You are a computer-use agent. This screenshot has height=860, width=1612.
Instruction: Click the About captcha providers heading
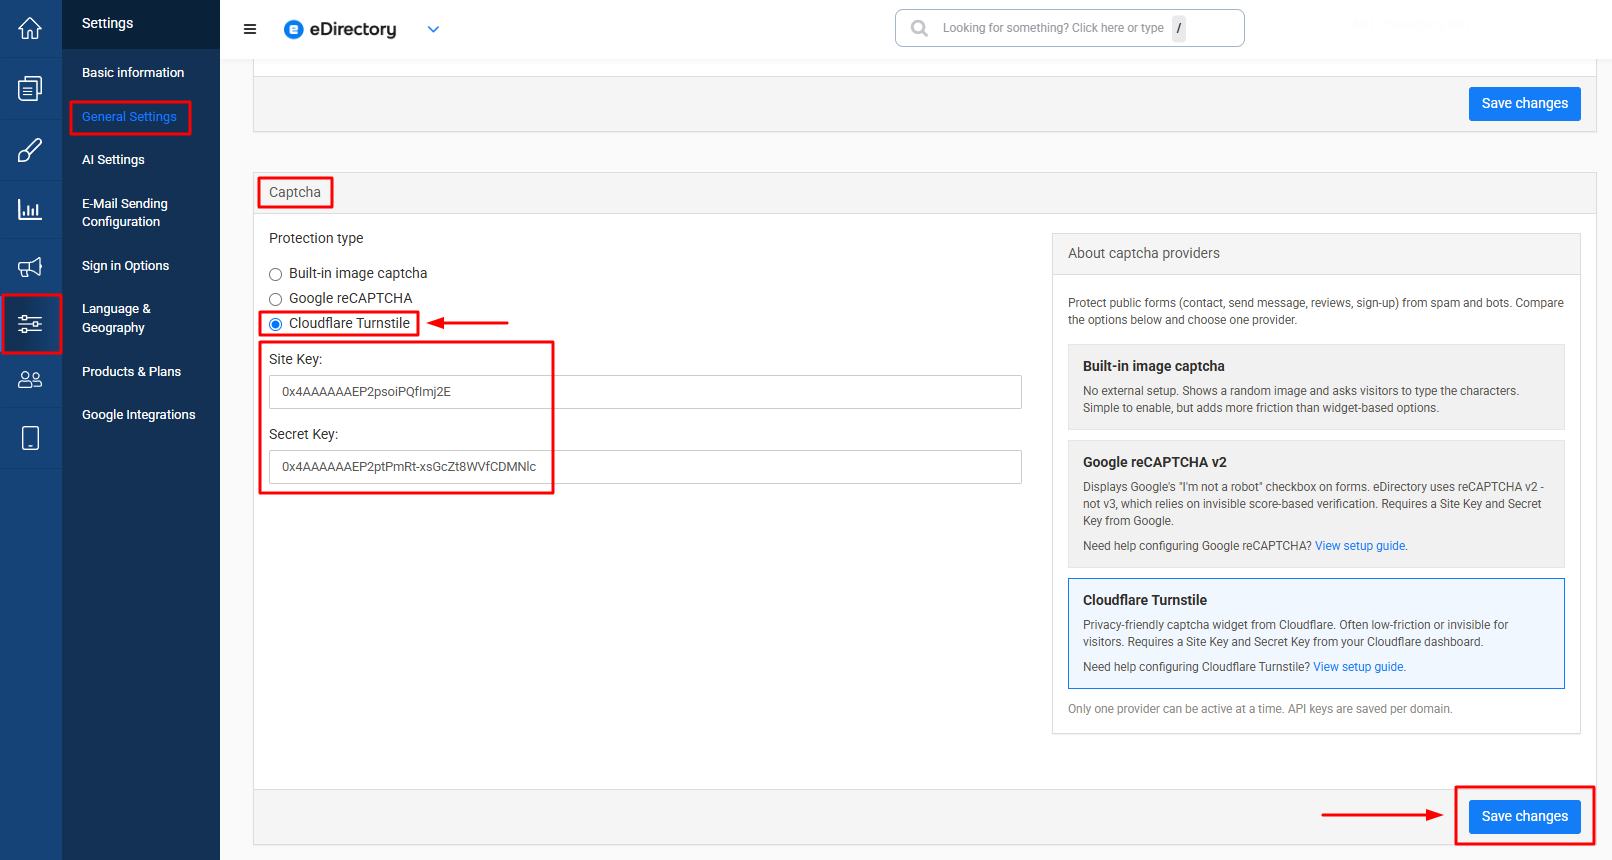tap(1144, 253)
